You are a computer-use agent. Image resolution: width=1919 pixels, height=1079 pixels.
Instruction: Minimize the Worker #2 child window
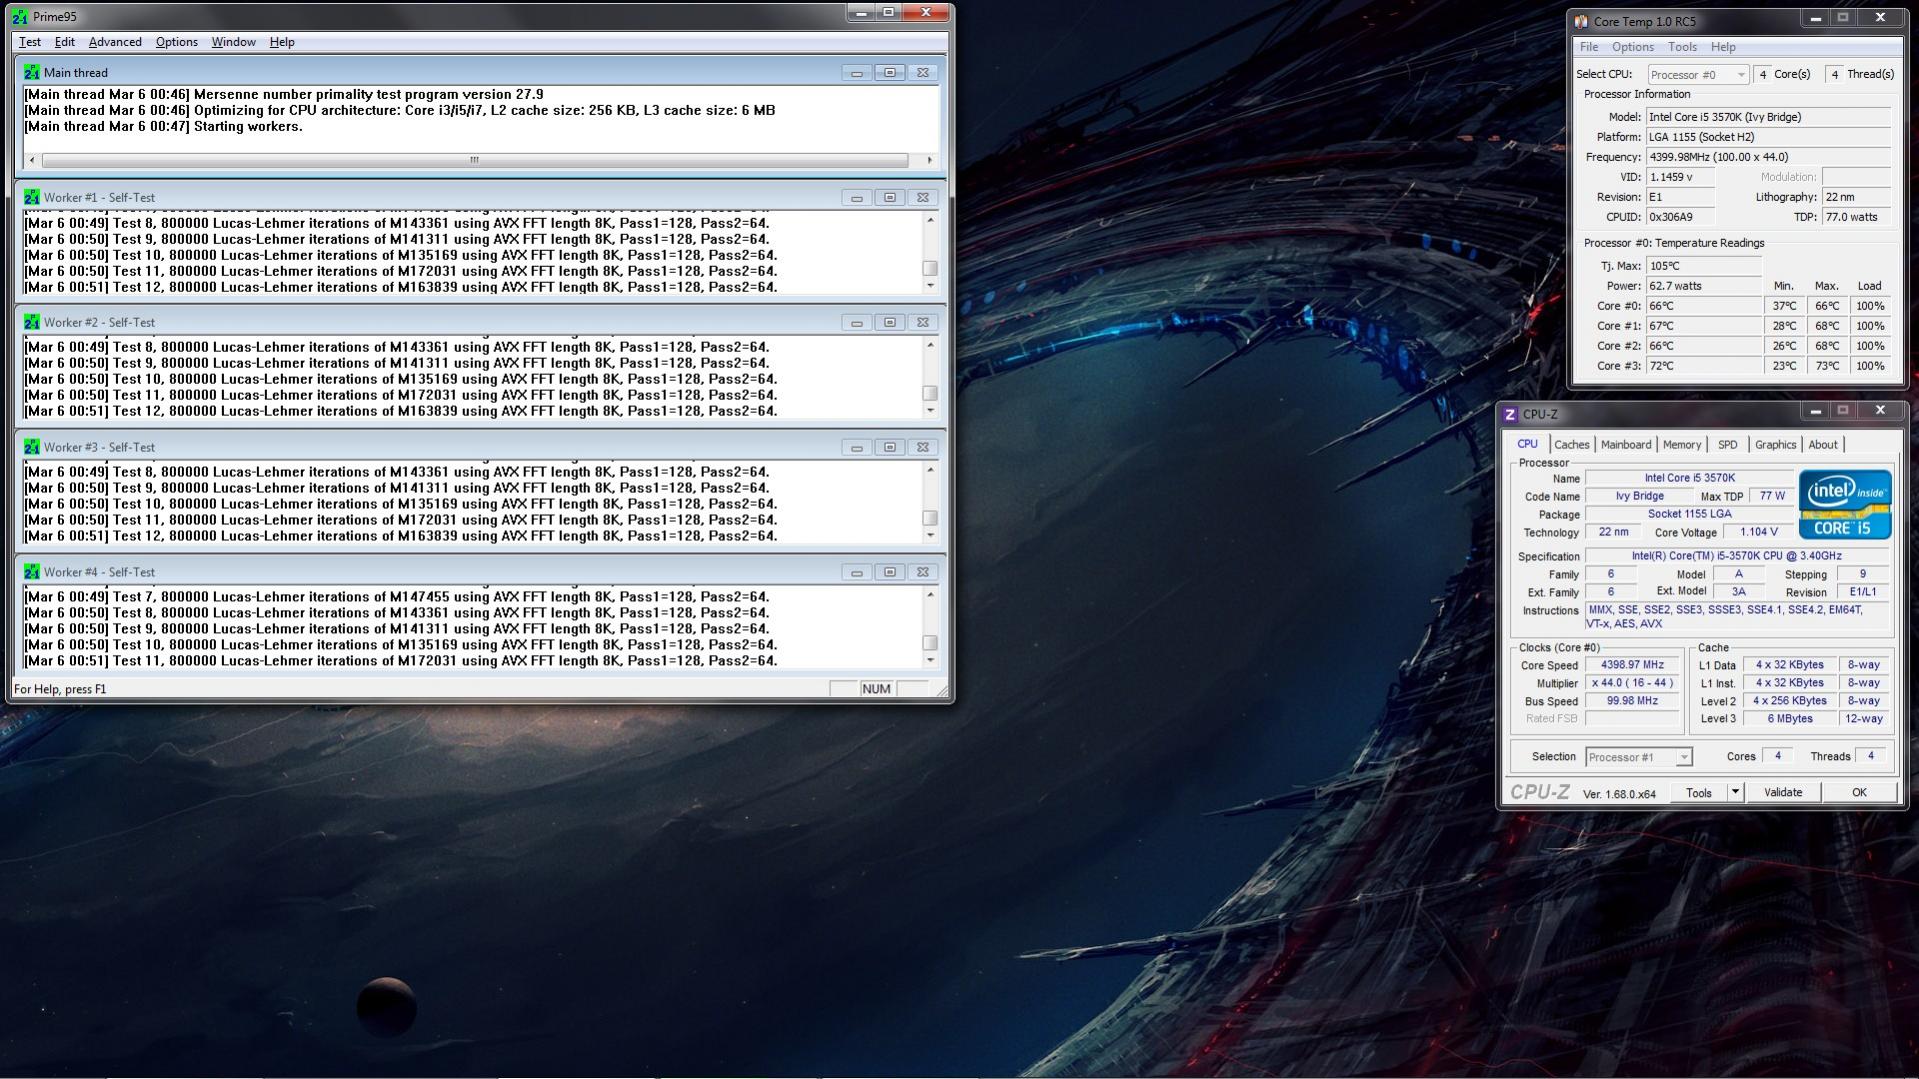pos(856,322)
